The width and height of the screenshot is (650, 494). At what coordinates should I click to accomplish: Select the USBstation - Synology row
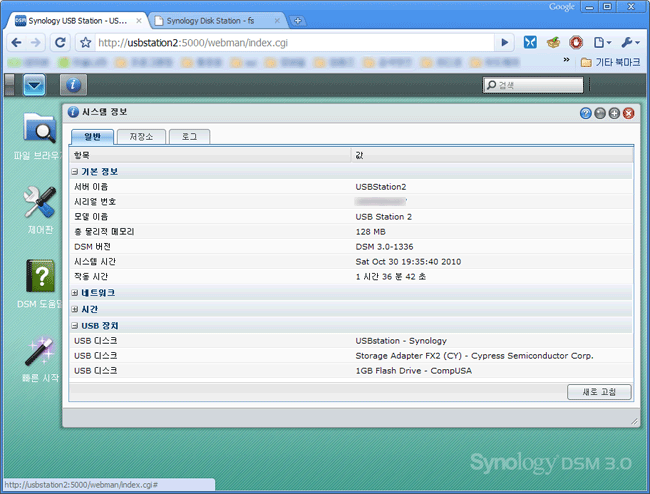(x=351, y=341)
